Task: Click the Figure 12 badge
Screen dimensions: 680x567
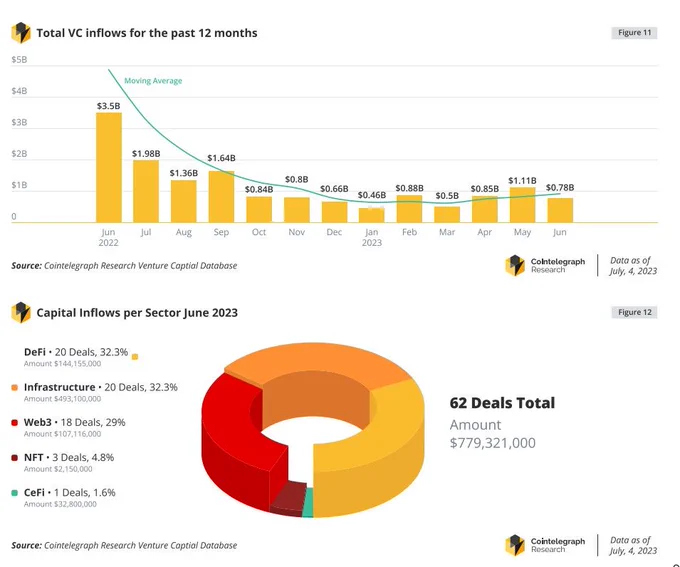Action: click(x=634, y=312)
